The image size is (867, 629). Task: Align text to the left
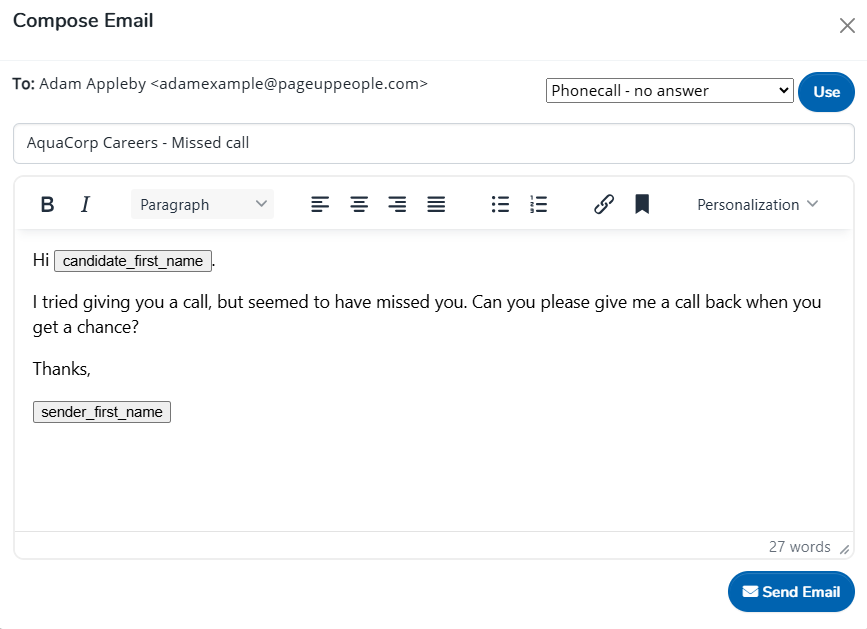tap(320, 205)
